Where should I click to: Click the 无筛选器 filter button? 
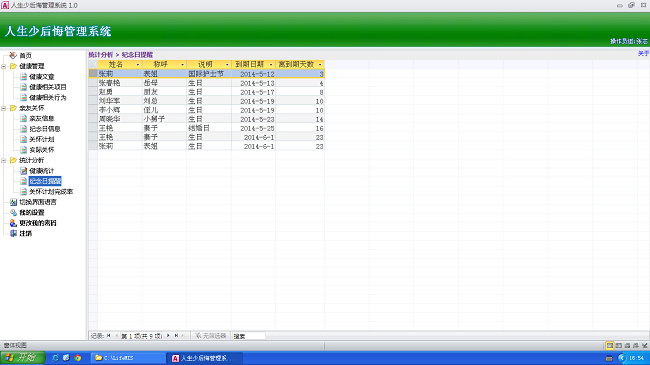[211, 336]
